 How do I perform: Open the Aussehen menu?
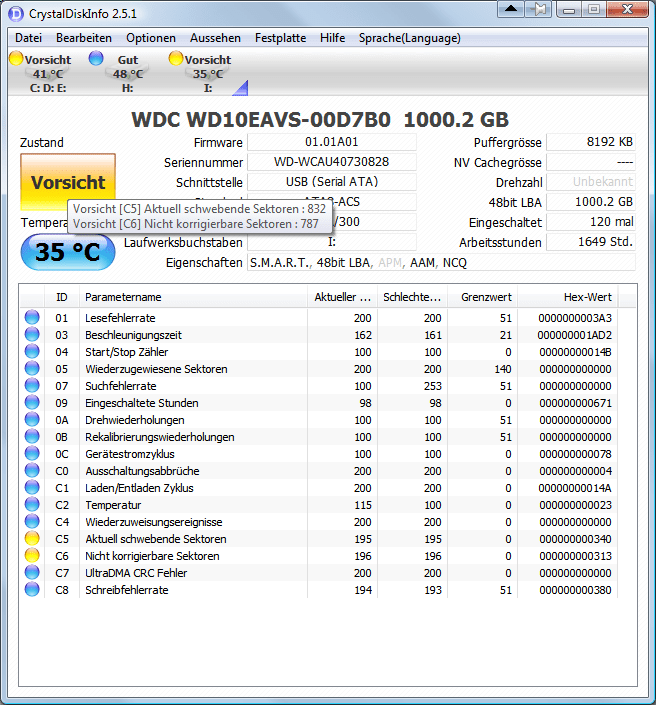tap(215, 38)
